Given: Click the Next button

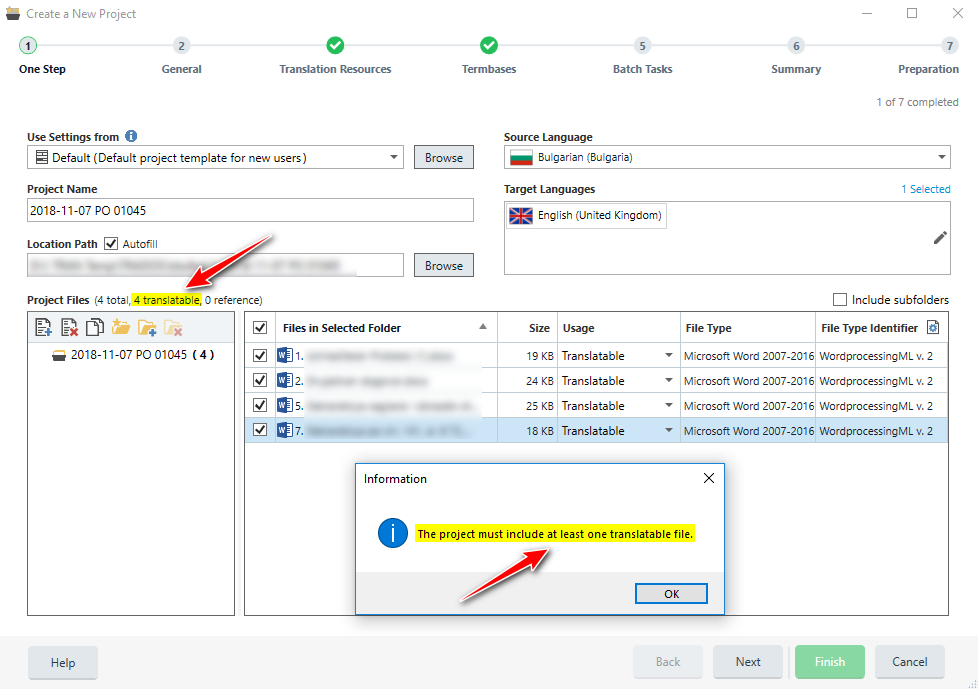Looking at the screenshot, I should (x=748, y=662).
